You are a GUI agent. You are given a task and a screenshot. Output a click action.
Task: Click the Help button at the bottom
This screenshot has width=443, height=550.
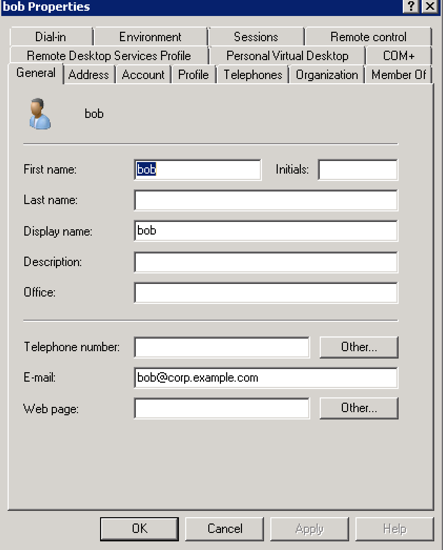pos(395,529)
